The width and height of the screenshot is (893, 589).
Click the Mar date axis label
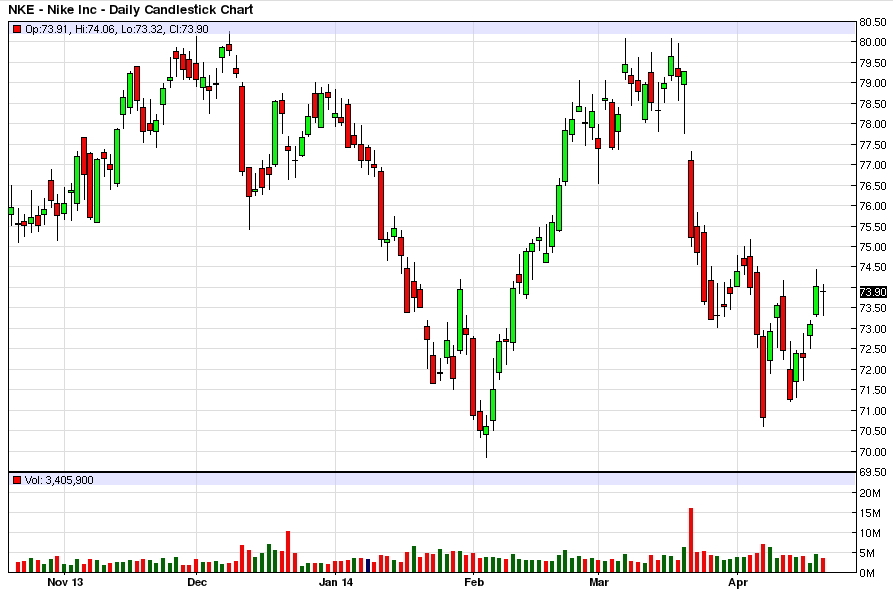pos(599,582)
